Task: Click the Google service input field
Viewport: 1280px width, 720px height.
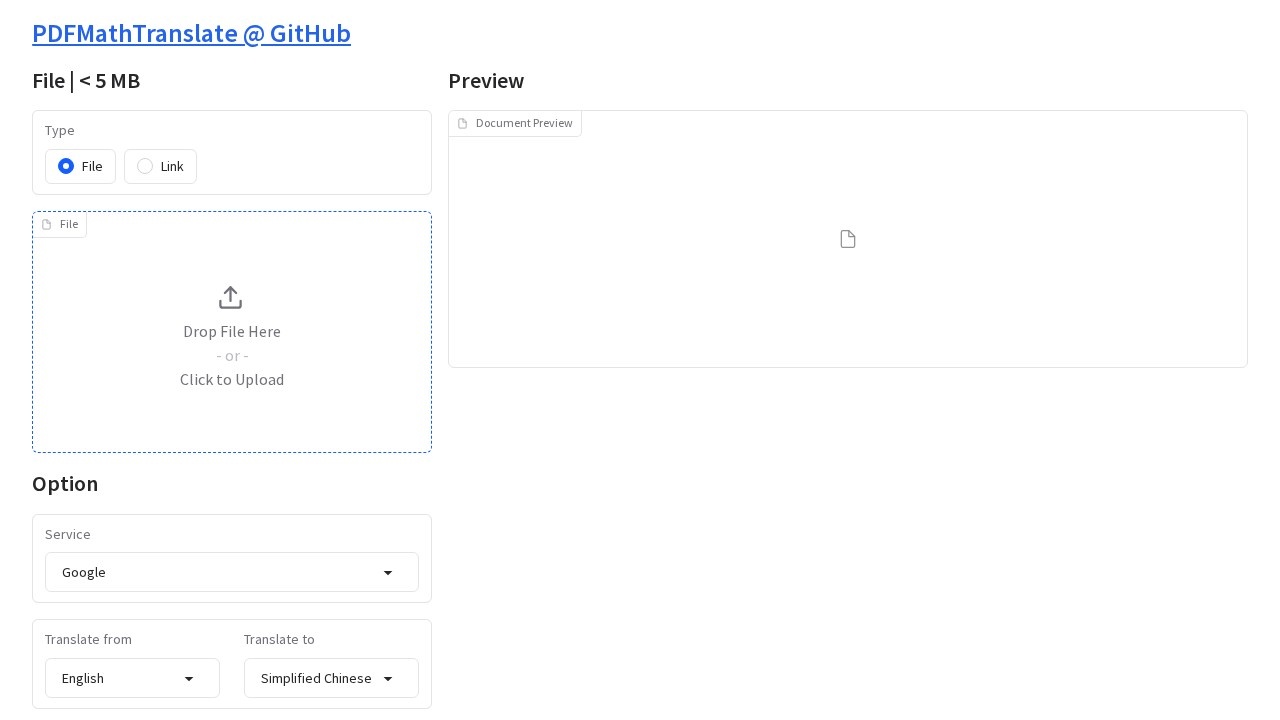Action: (x=210, y=573)
